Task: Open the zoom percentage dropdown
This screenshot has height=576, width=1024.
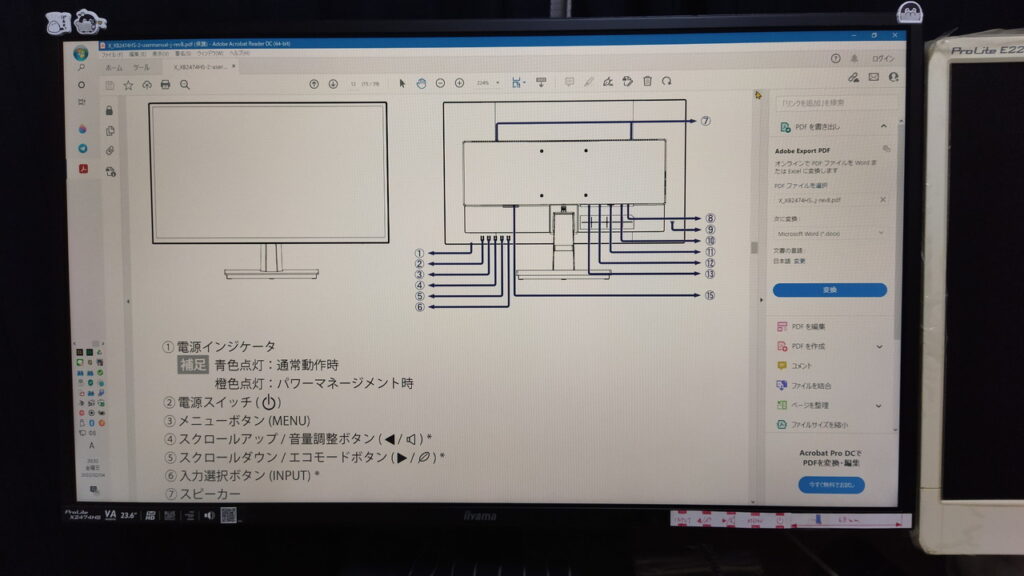Action: click(498, 82)
